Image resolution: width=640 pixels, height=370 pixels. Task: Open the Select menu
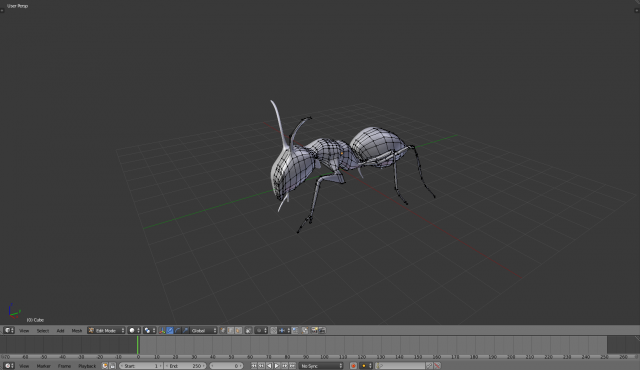[x=42, y=331]
